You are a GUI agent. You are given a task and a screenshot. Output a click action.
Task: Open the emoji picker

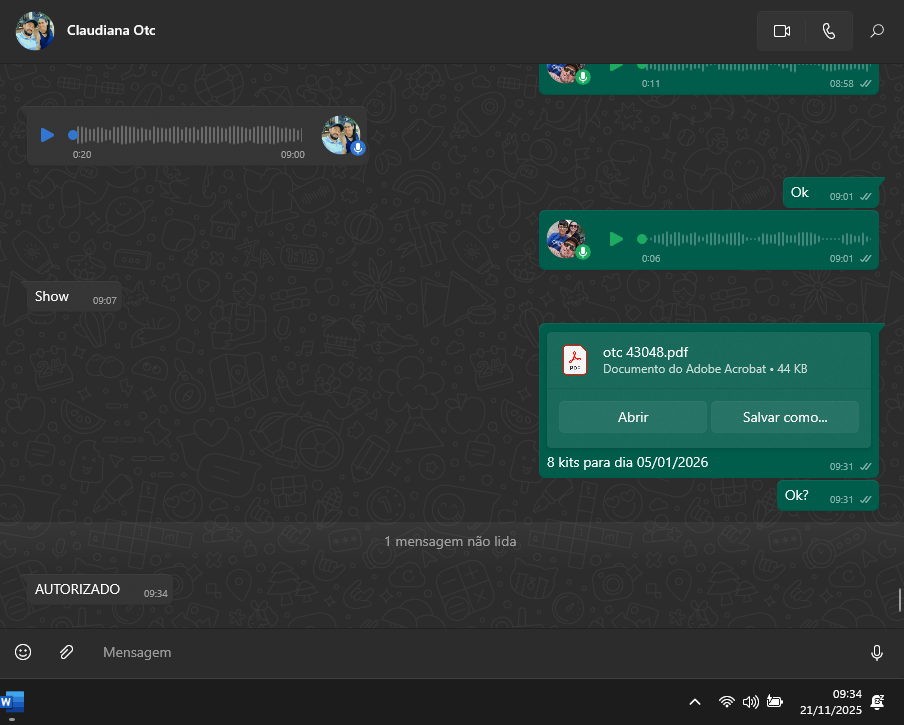pyautogui.click(x=23, y=652)
